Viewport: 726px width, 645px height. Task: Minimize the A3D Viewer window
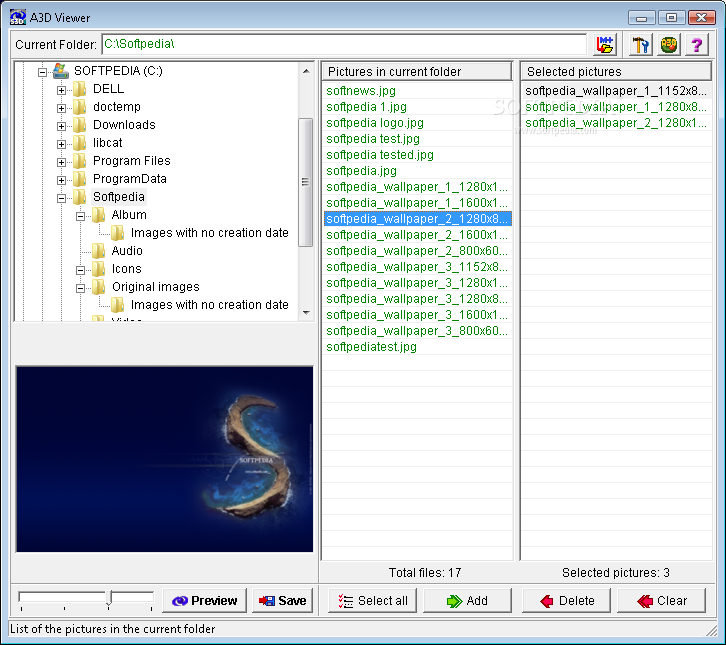(x=641, y=18)
